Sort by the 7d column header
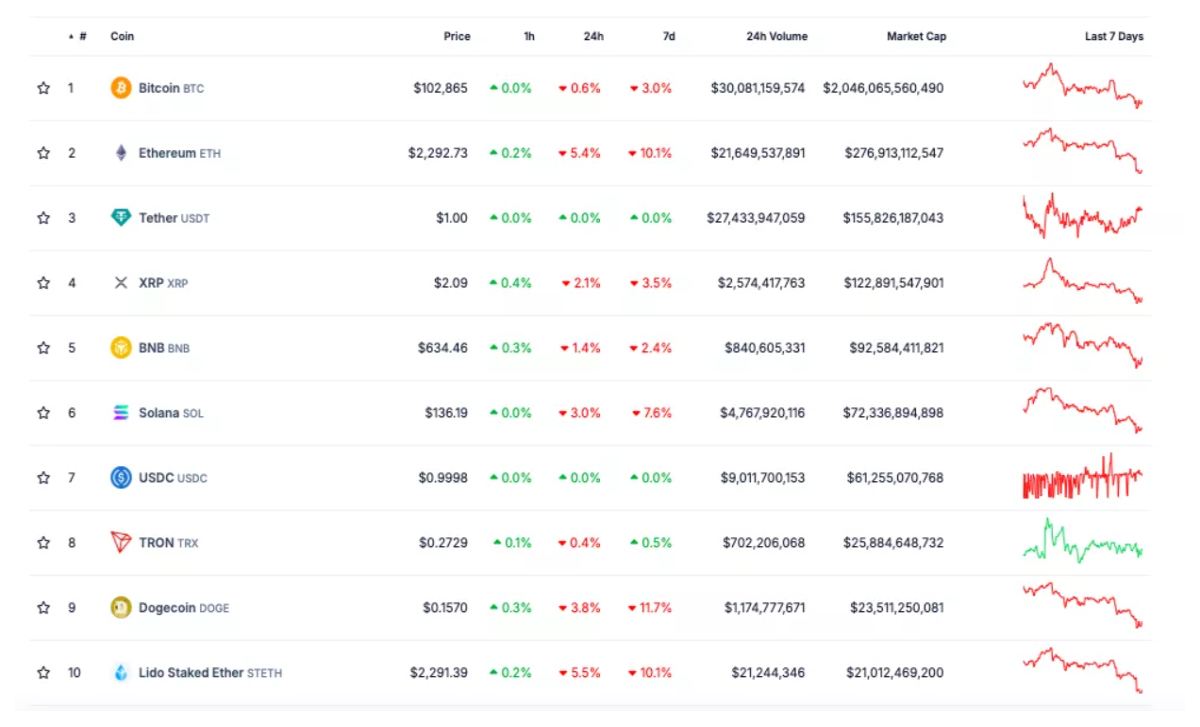This screenshot has height=727, width=1200. coord(669,36)
